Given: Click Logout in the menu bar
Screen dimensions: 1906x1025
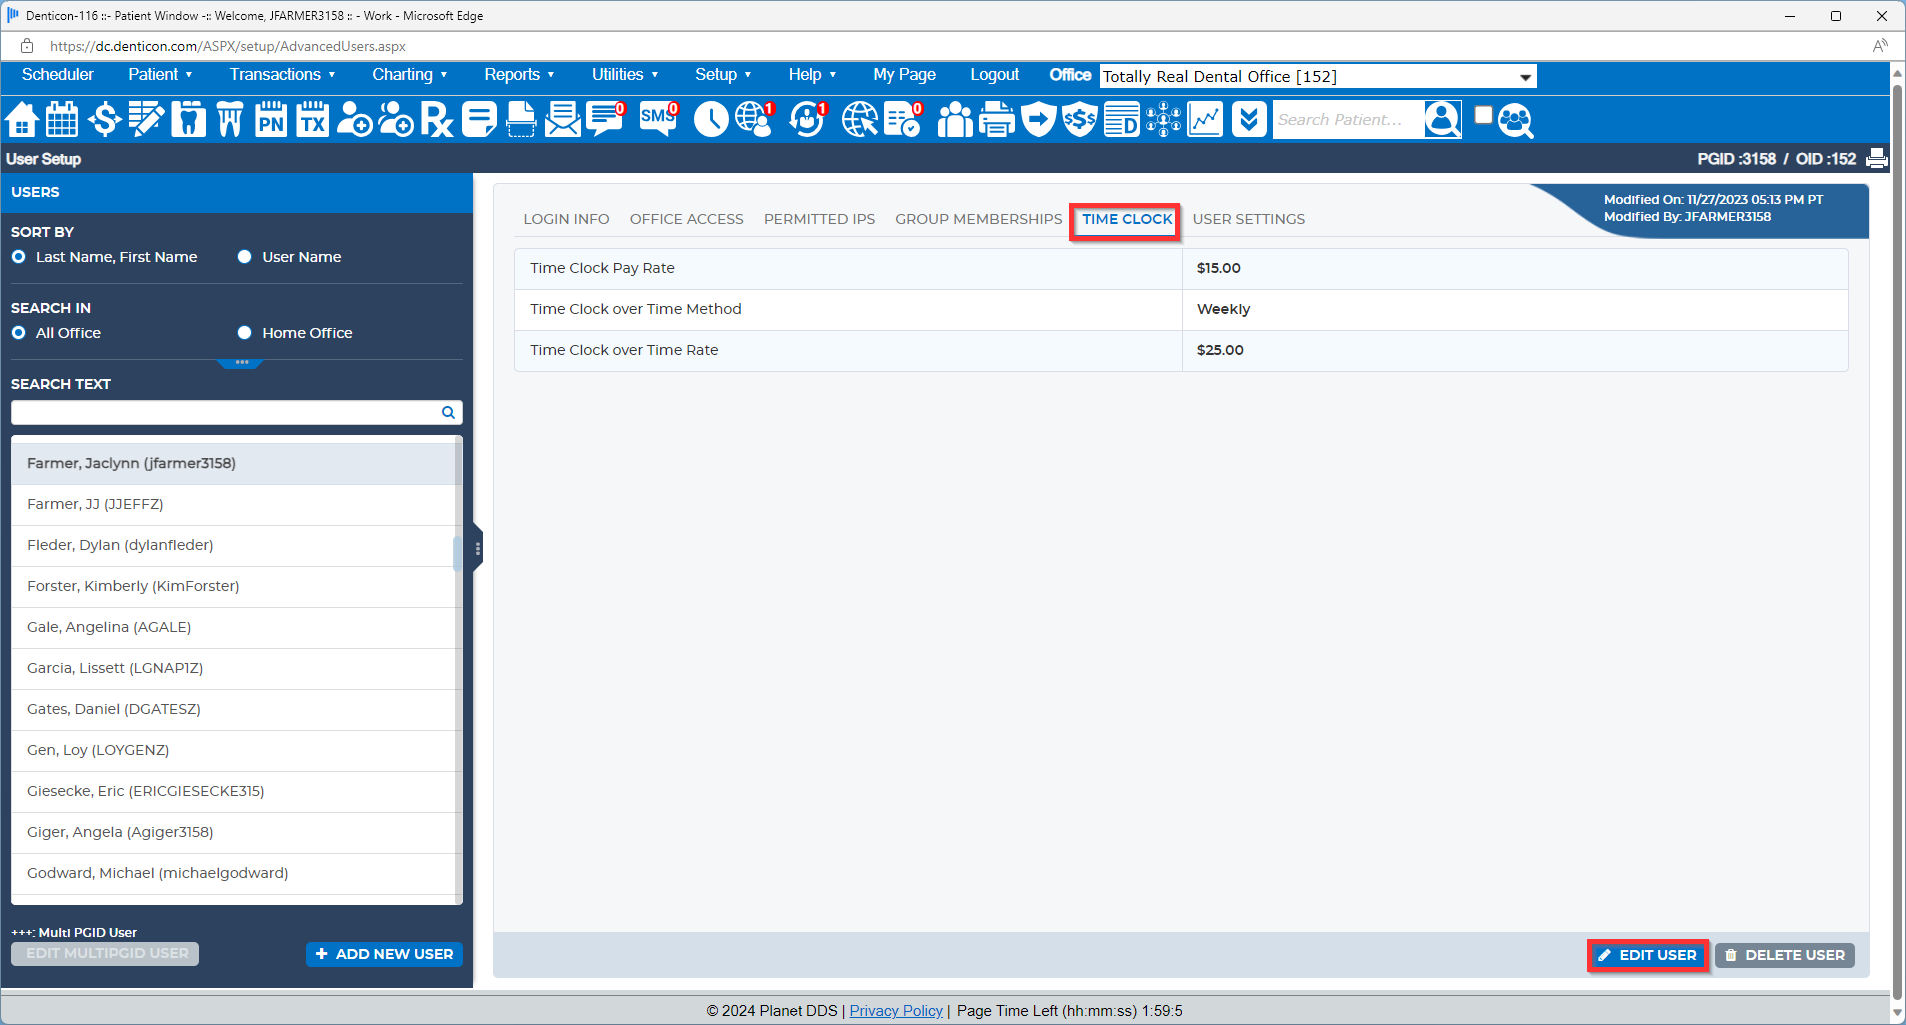Looking at the screenshot, I should [x=994, y=75].
